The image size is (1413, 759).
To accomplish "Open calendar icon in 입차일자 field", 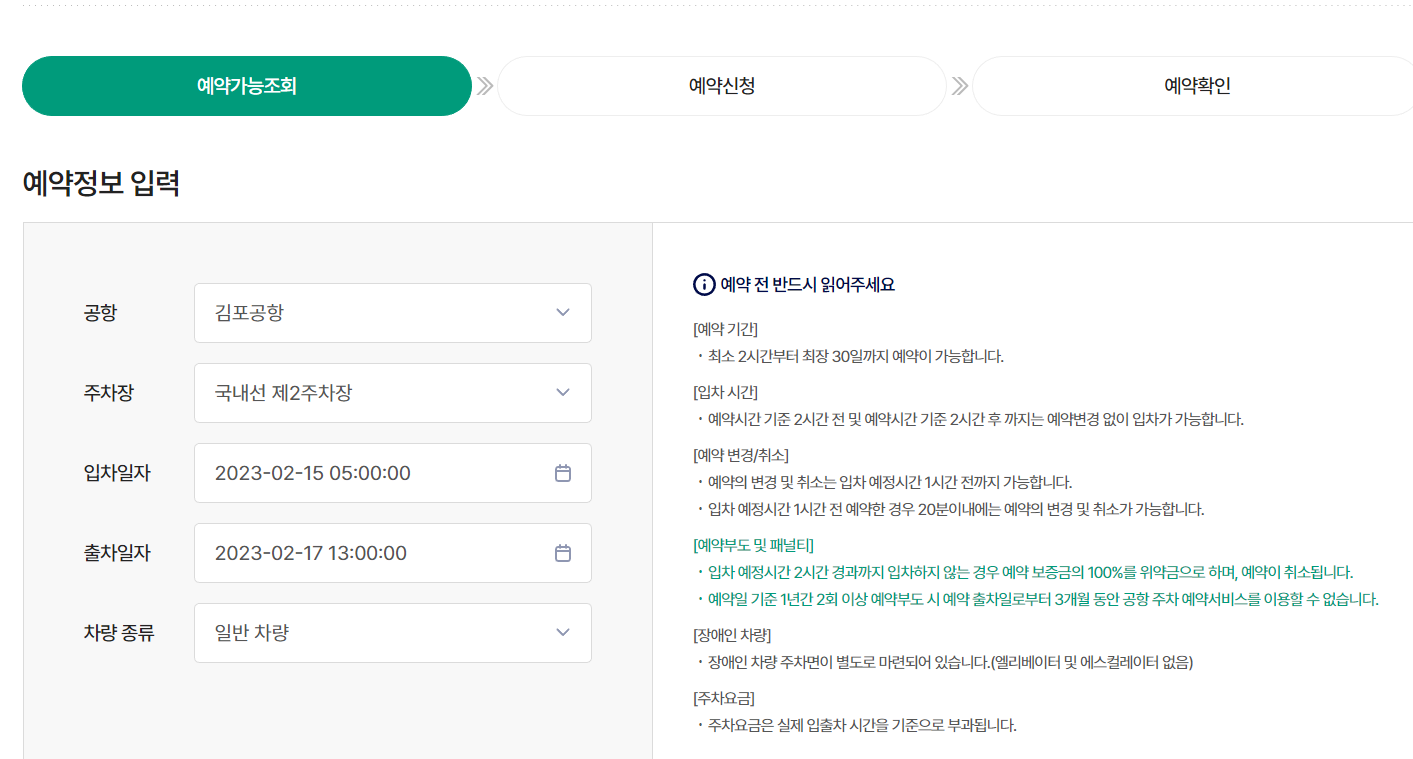I will 563,473.
